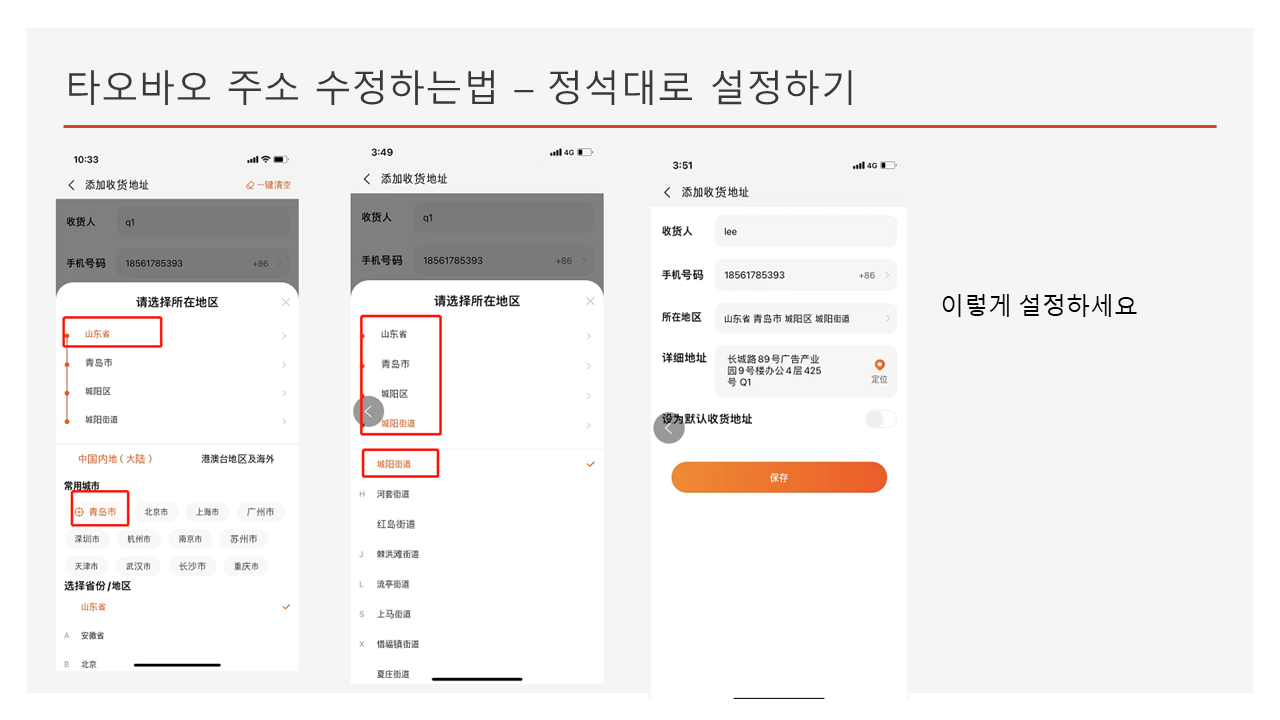Select 武汉市 city chip

[139, 566]
